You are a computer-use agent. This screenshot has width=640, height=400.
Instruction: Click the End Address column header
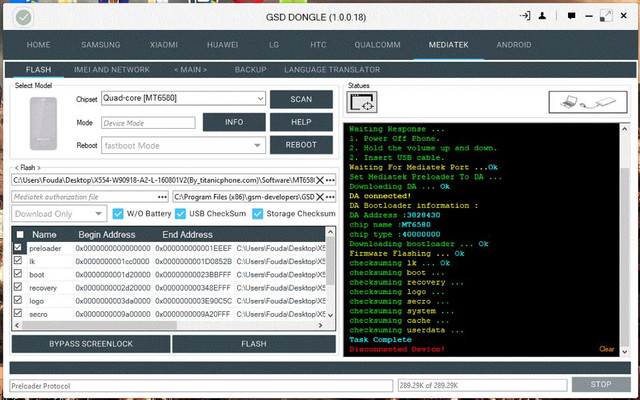tap(187, 235)
